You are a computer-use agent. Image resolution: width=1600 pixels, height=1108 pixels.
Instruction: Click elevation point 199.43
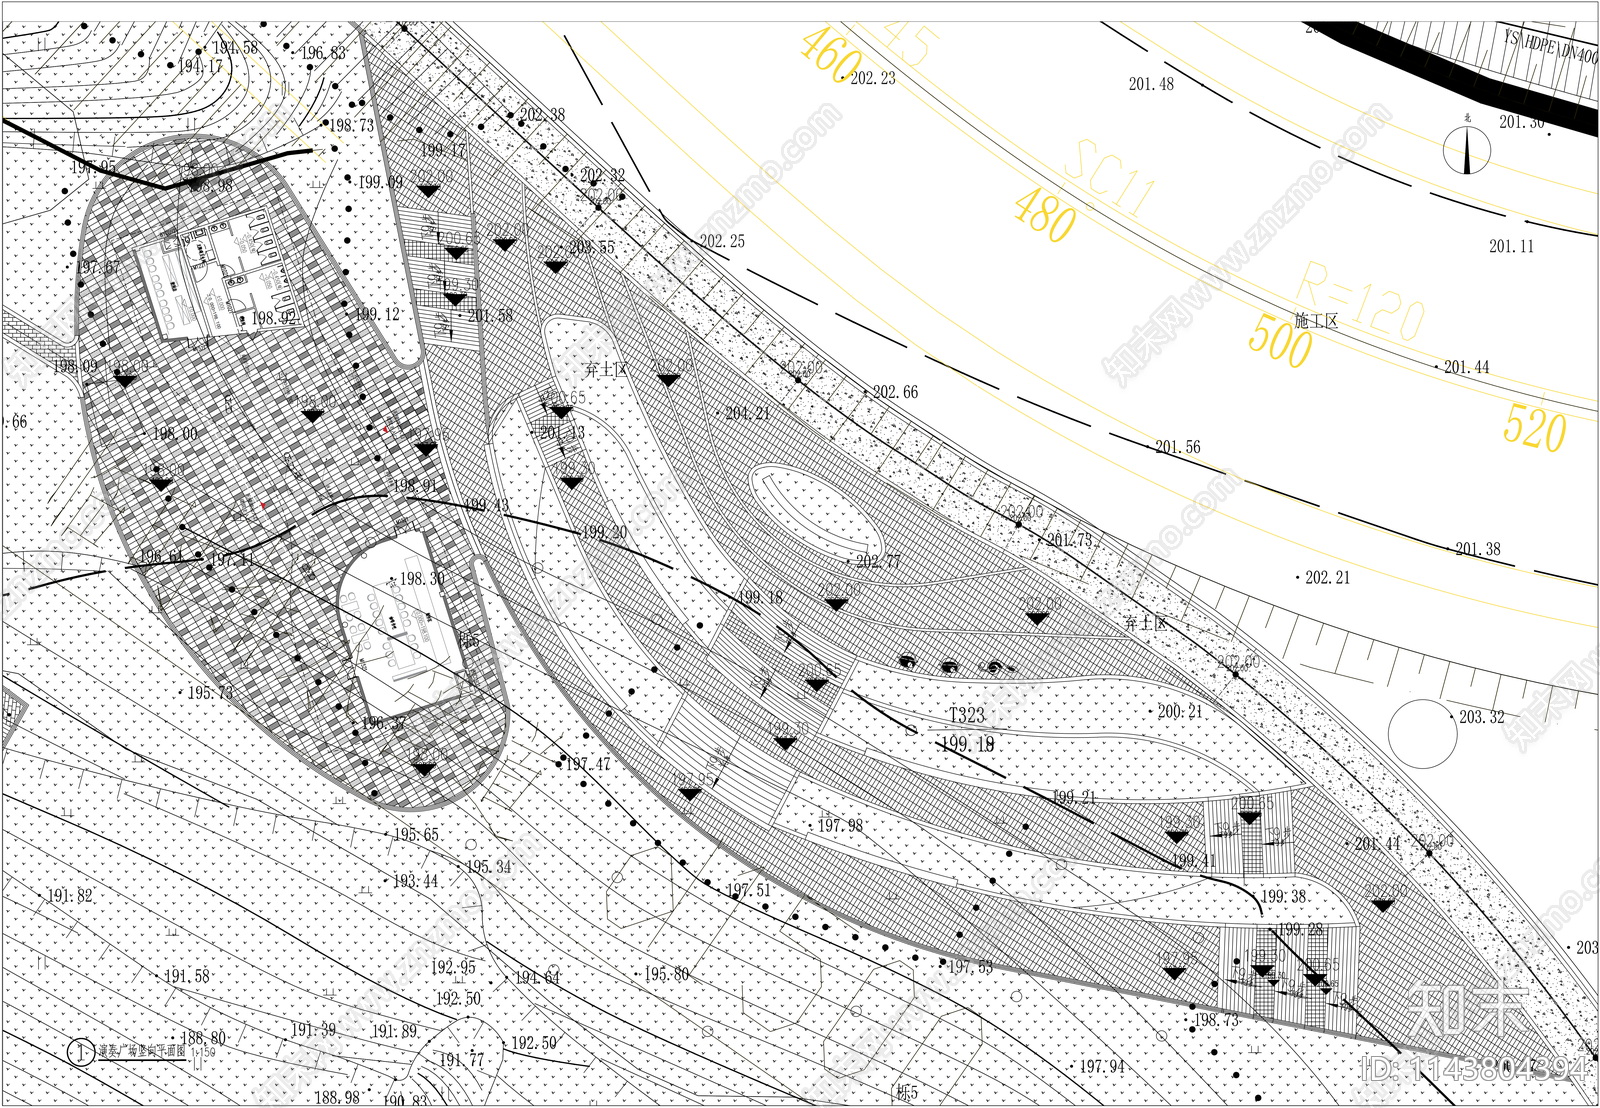pos(486,506)
